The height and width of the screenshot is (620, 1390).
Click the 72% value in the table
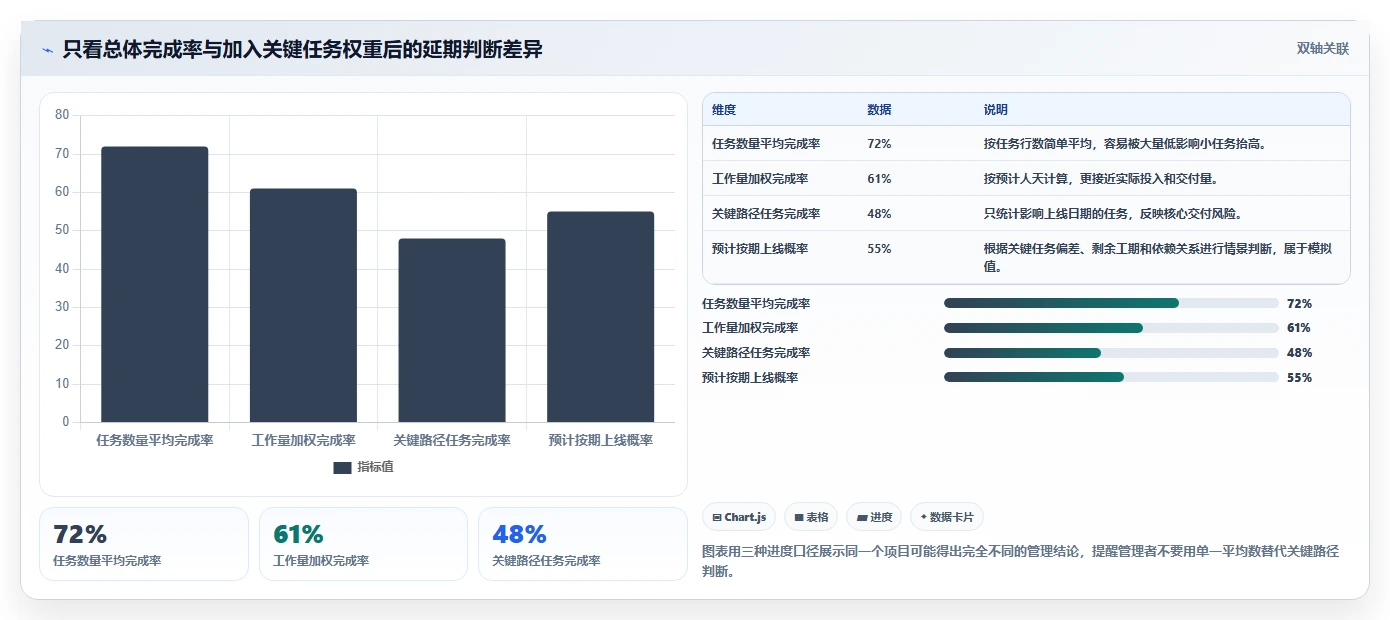pos(879,144)
